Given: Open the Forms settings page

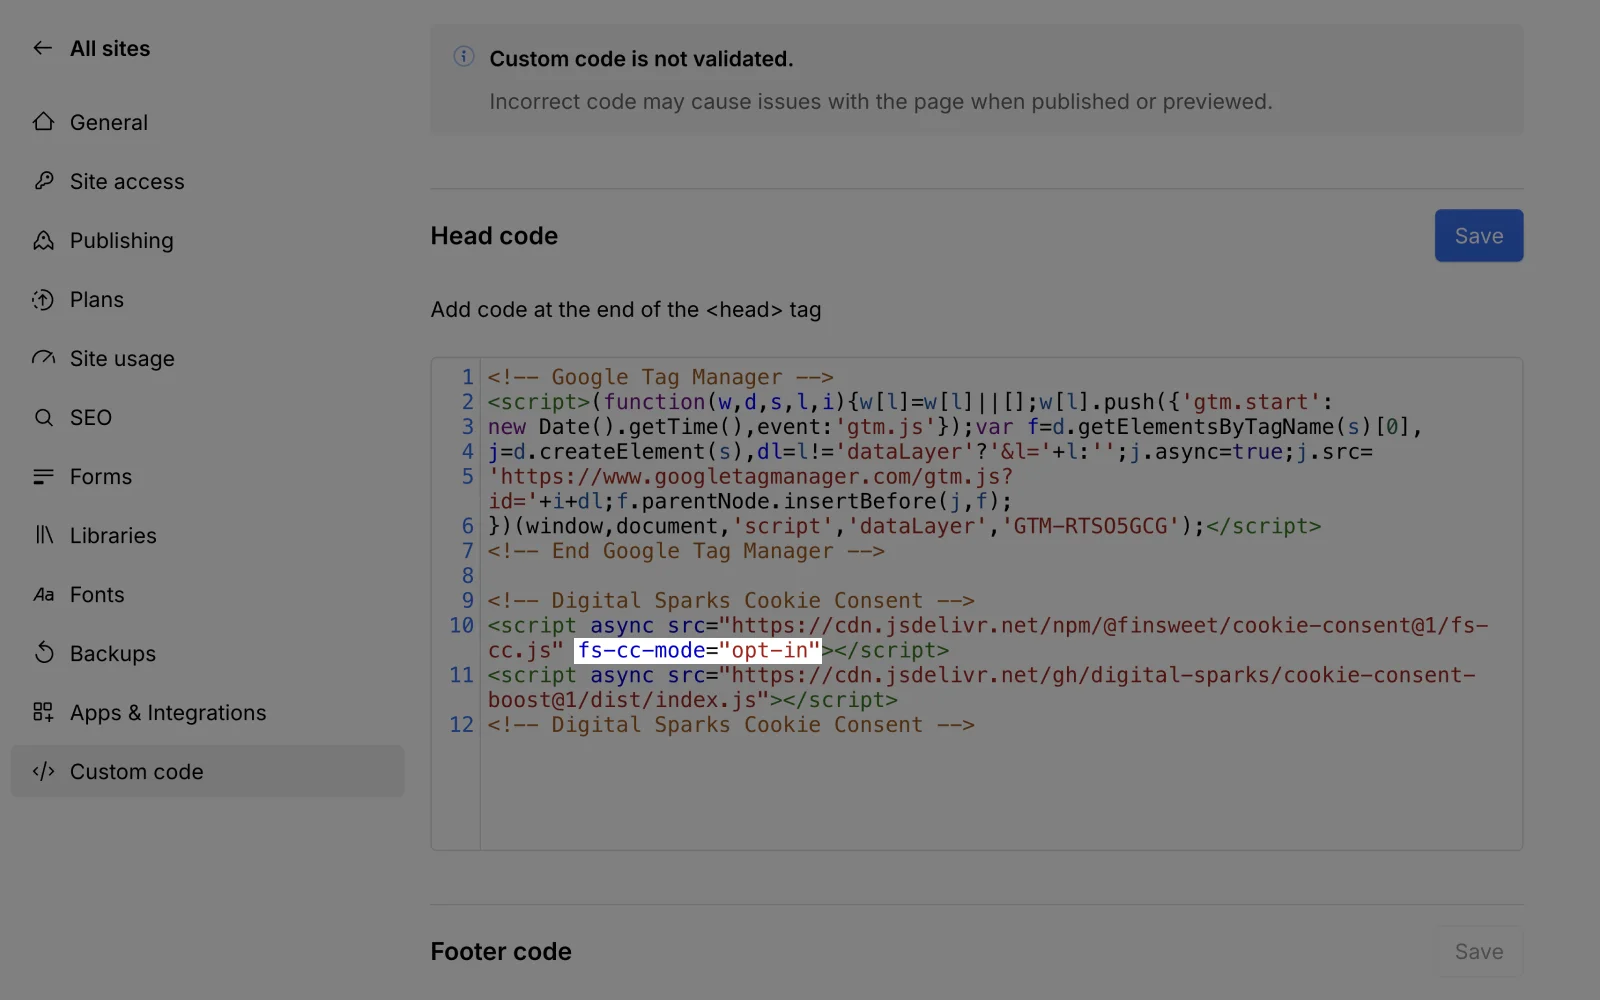Looking at the screenshot, I should [100, 476].
